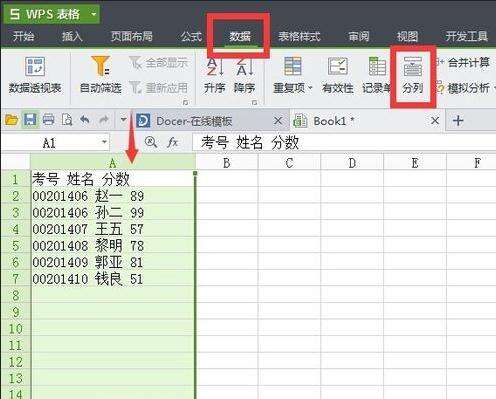Open the 合并计算 consolidate tool
The image size is (496, 399).
(463, 62)
